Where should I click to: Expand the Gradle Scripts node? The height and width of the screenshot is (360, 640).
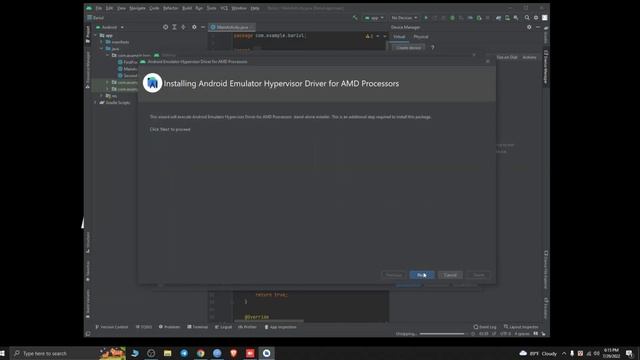(x=96, y=102)
